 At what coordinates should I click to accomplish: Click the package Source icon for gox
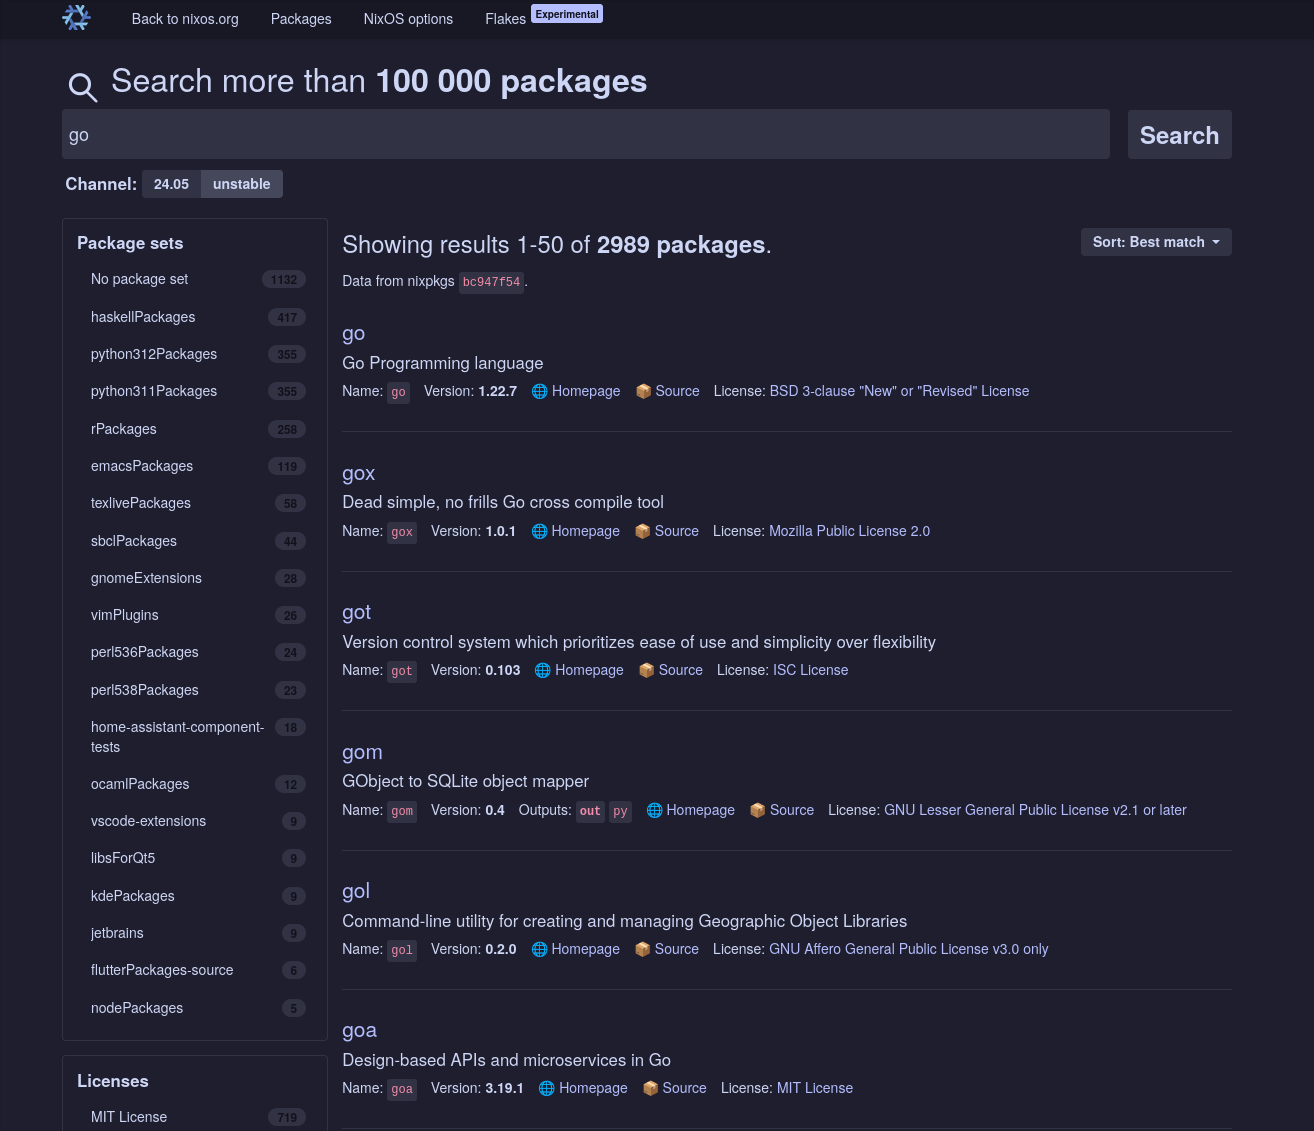[643, 532]
